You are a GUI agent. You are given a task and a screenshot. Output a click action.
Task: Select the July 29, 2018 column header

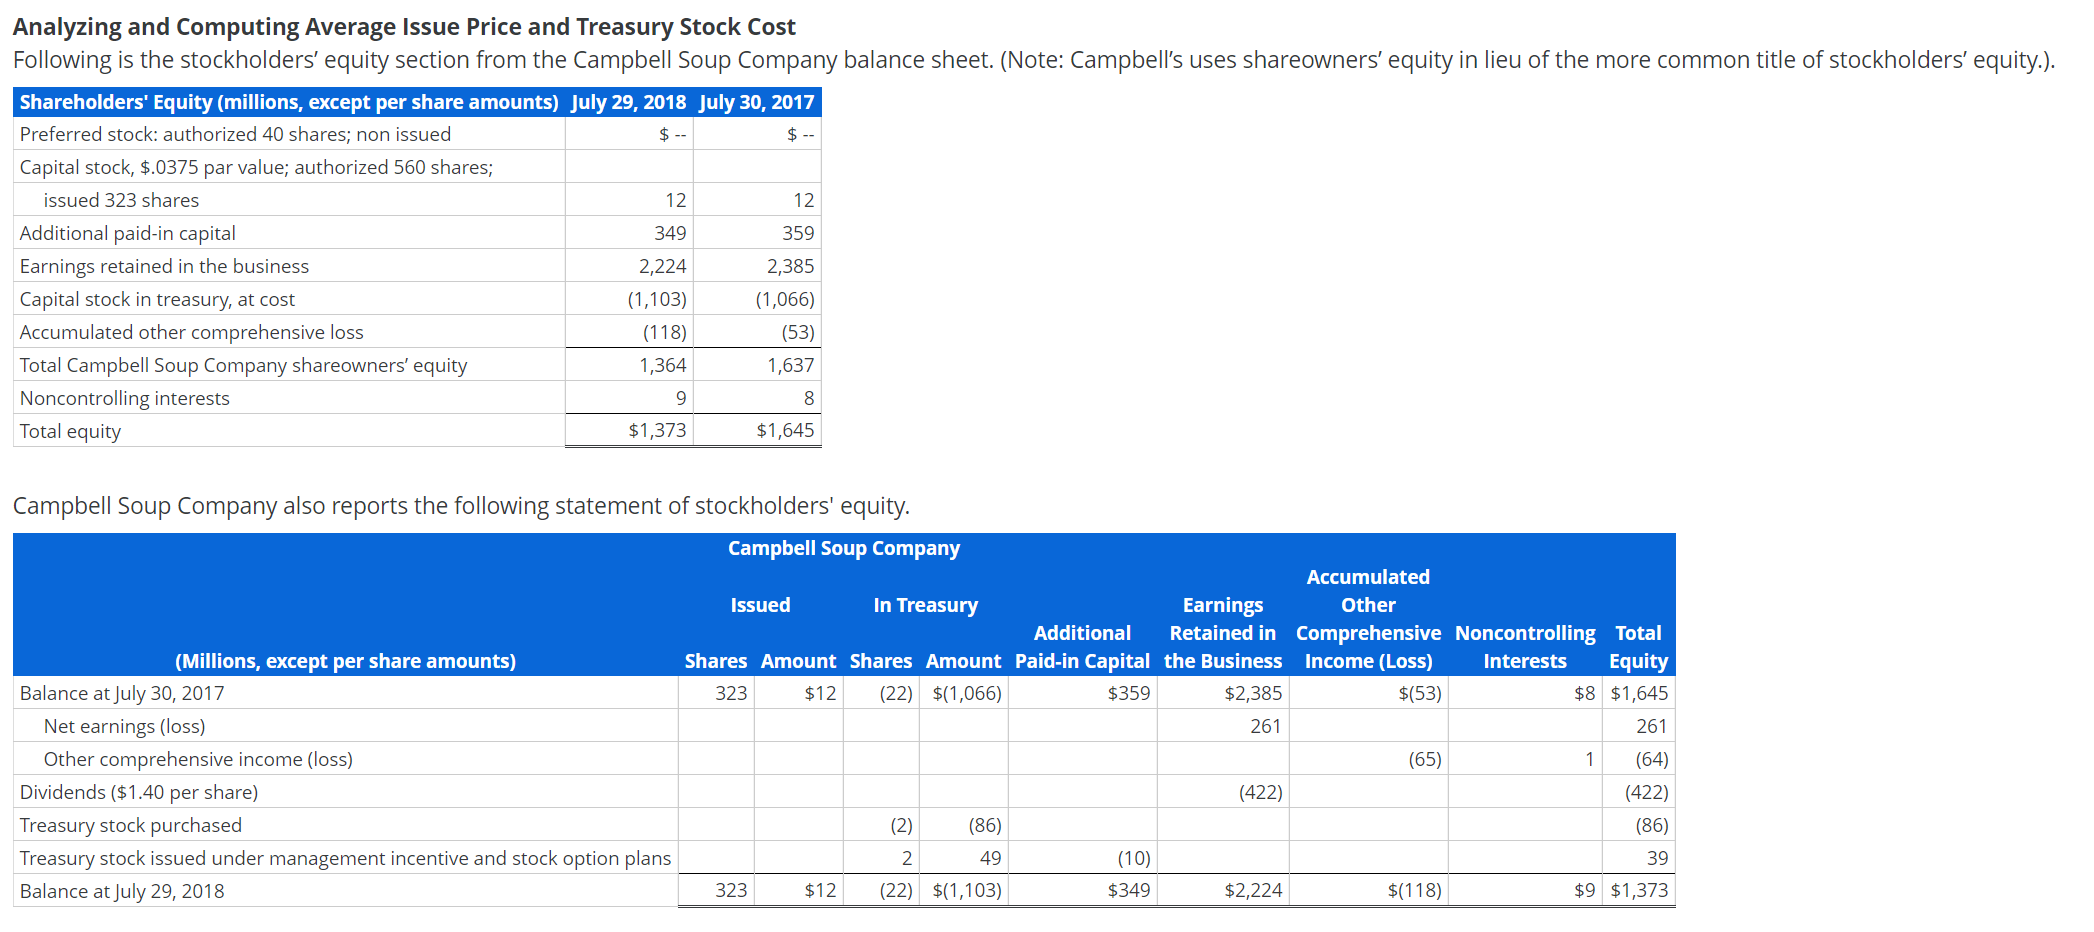[627, 102]
